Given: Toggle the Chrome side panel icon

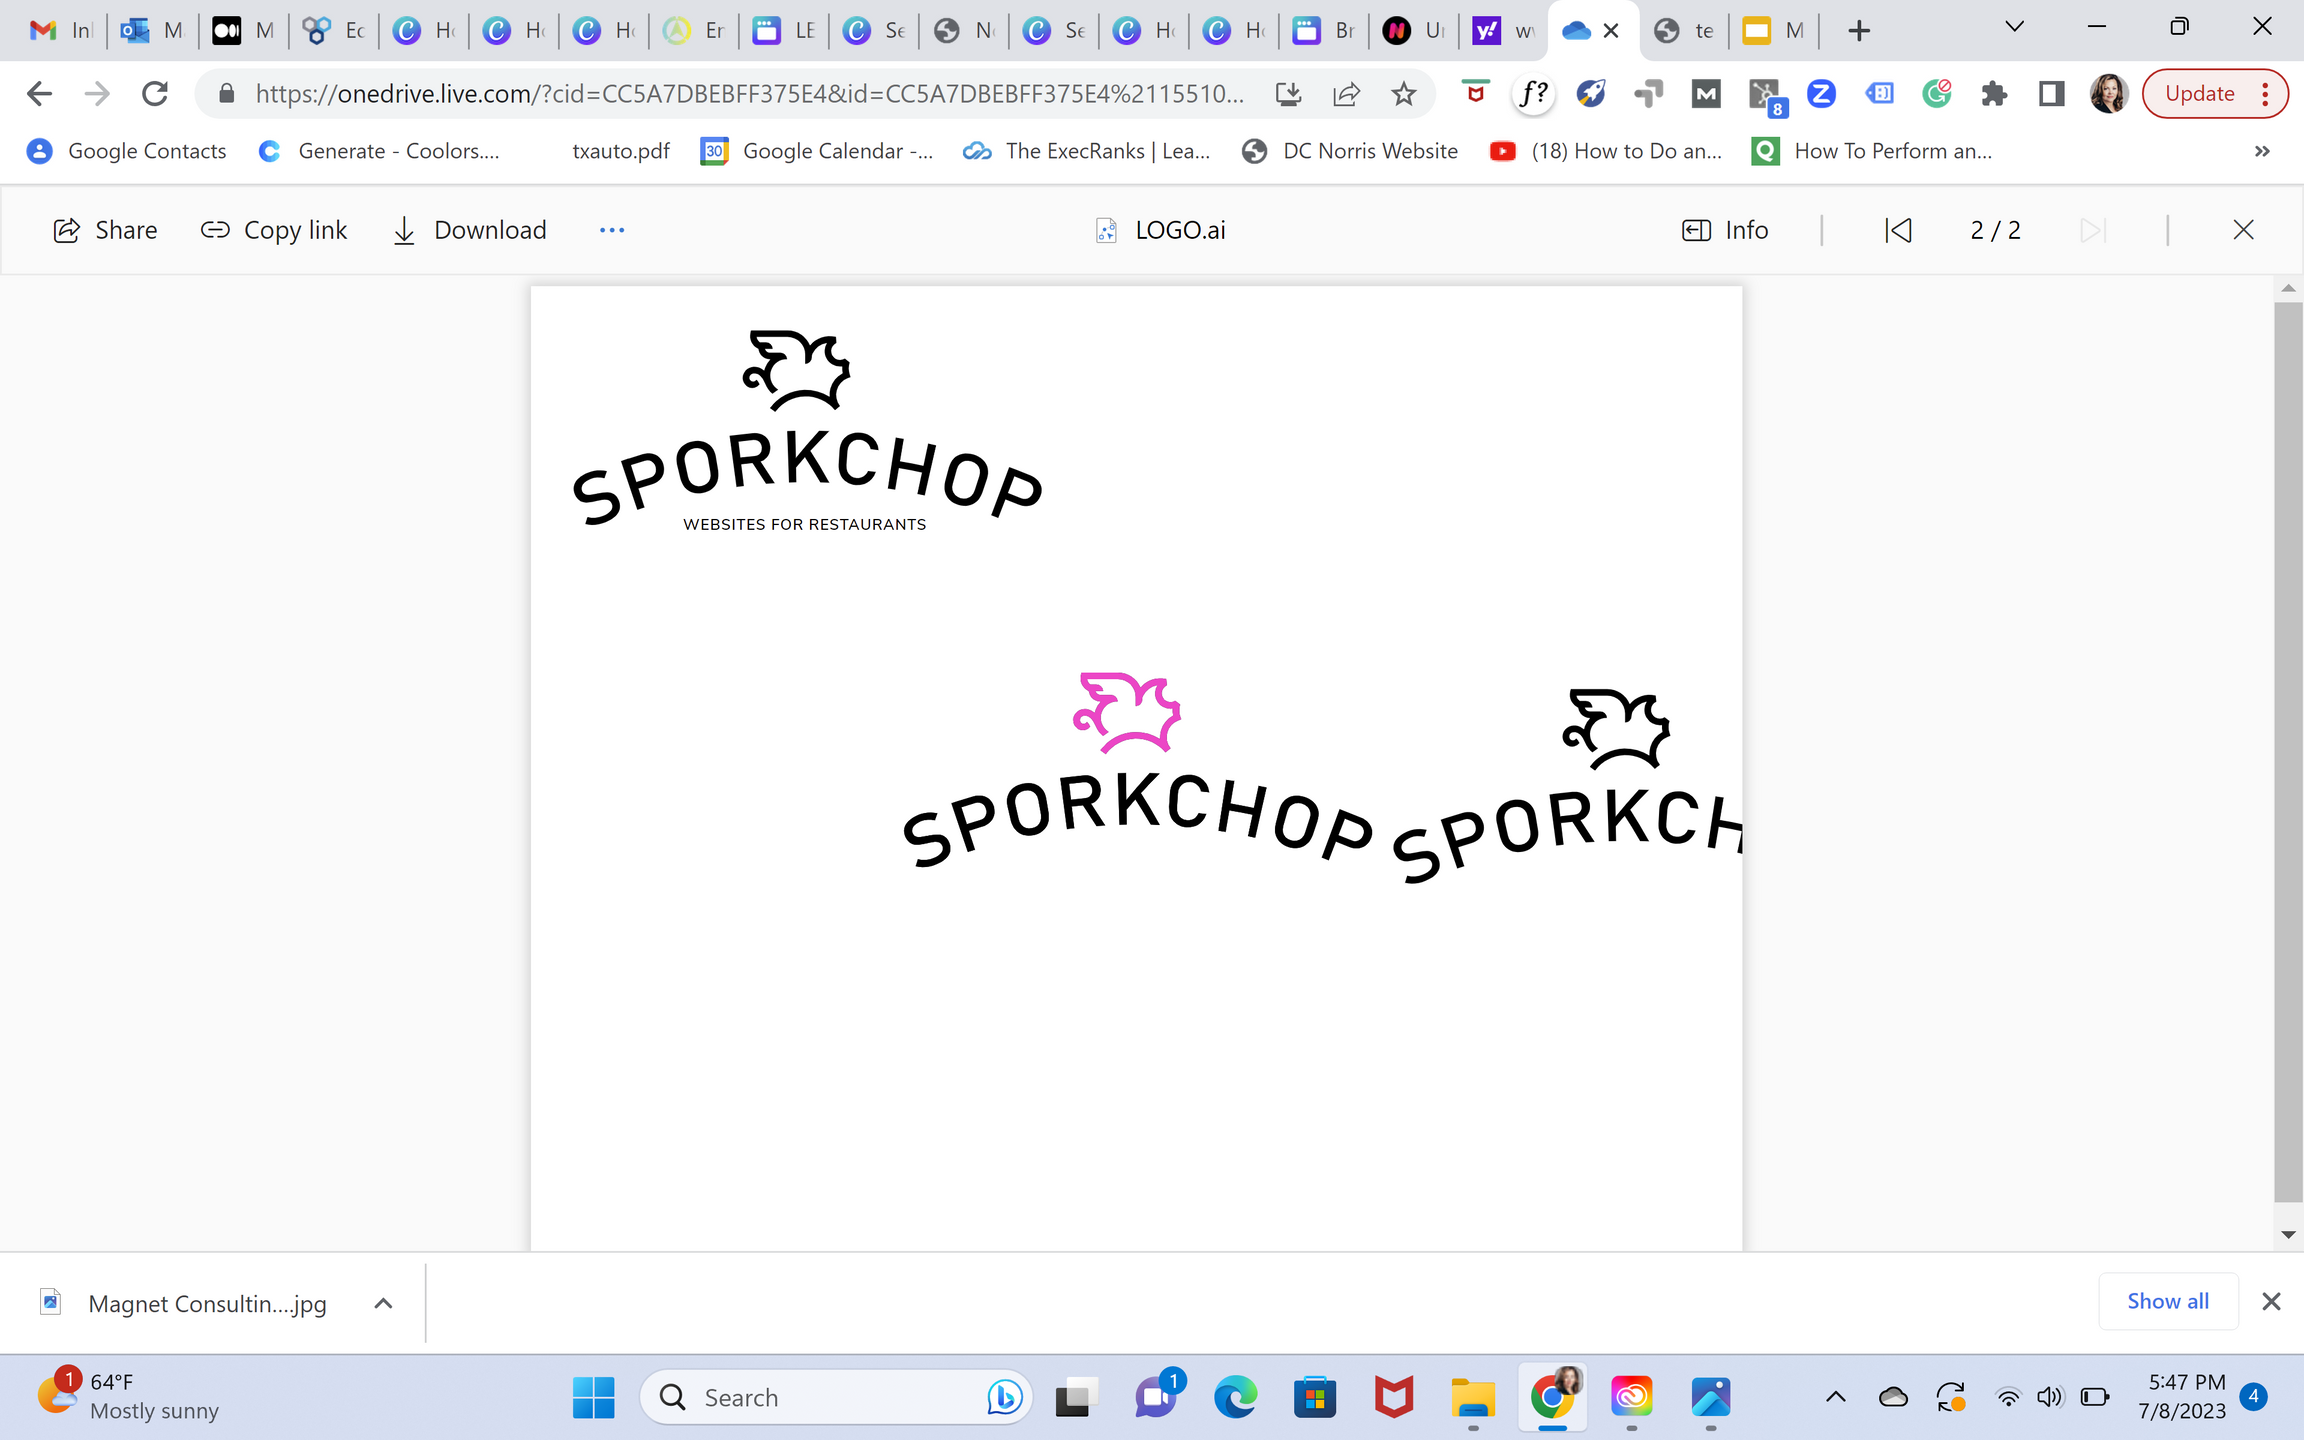Looking at the screenshot, I should (x=2051, y=94).
